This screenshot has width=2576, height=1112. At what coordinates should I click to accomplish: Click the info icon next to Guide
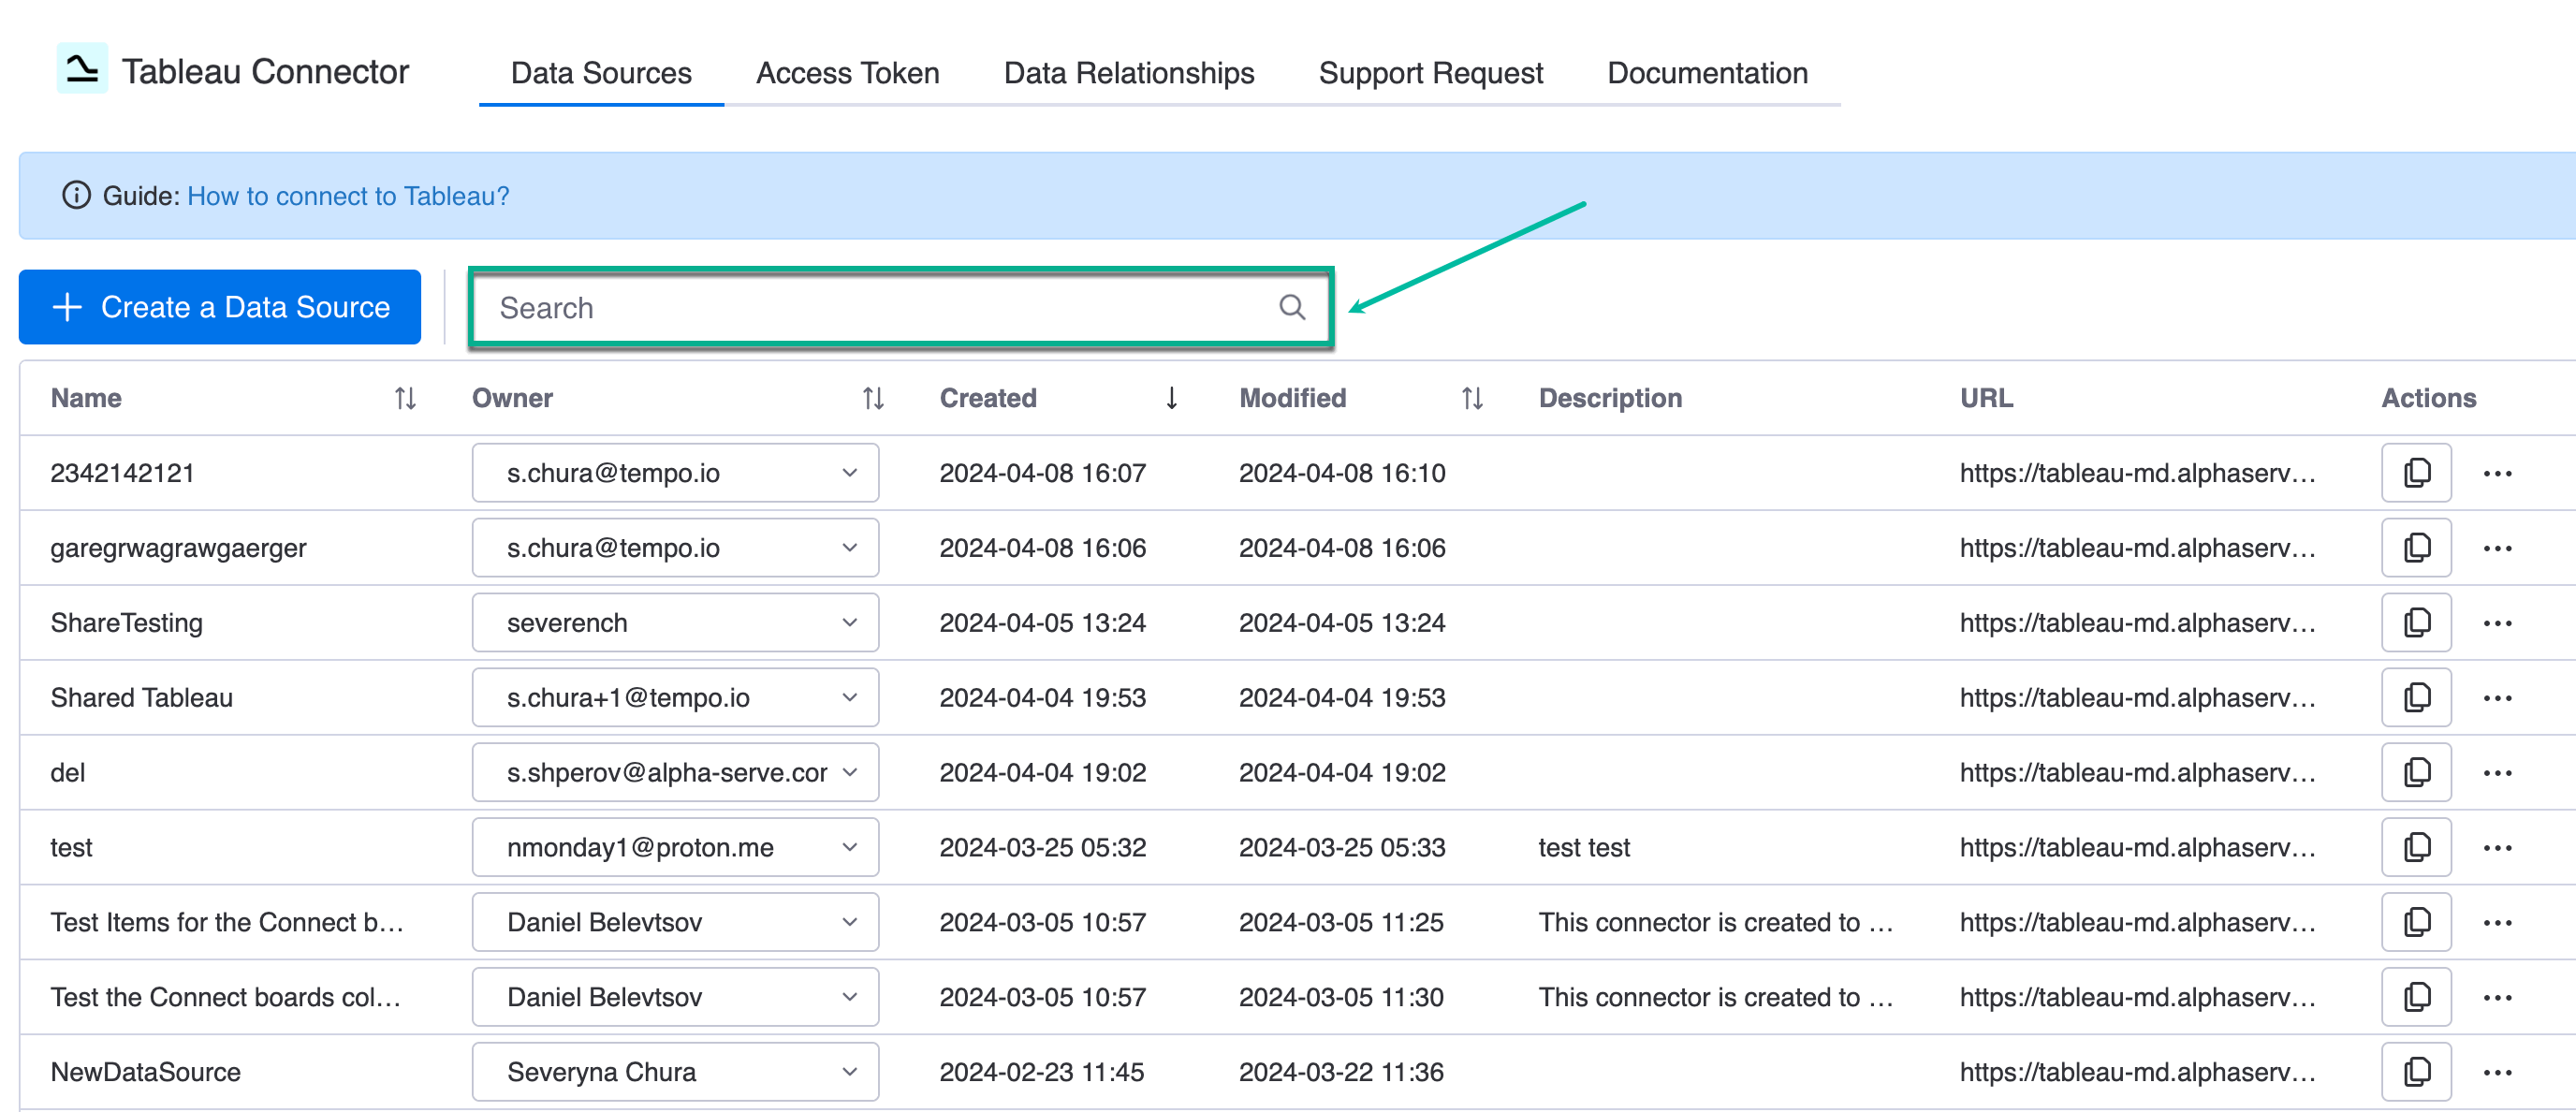(x=77, y=196)
